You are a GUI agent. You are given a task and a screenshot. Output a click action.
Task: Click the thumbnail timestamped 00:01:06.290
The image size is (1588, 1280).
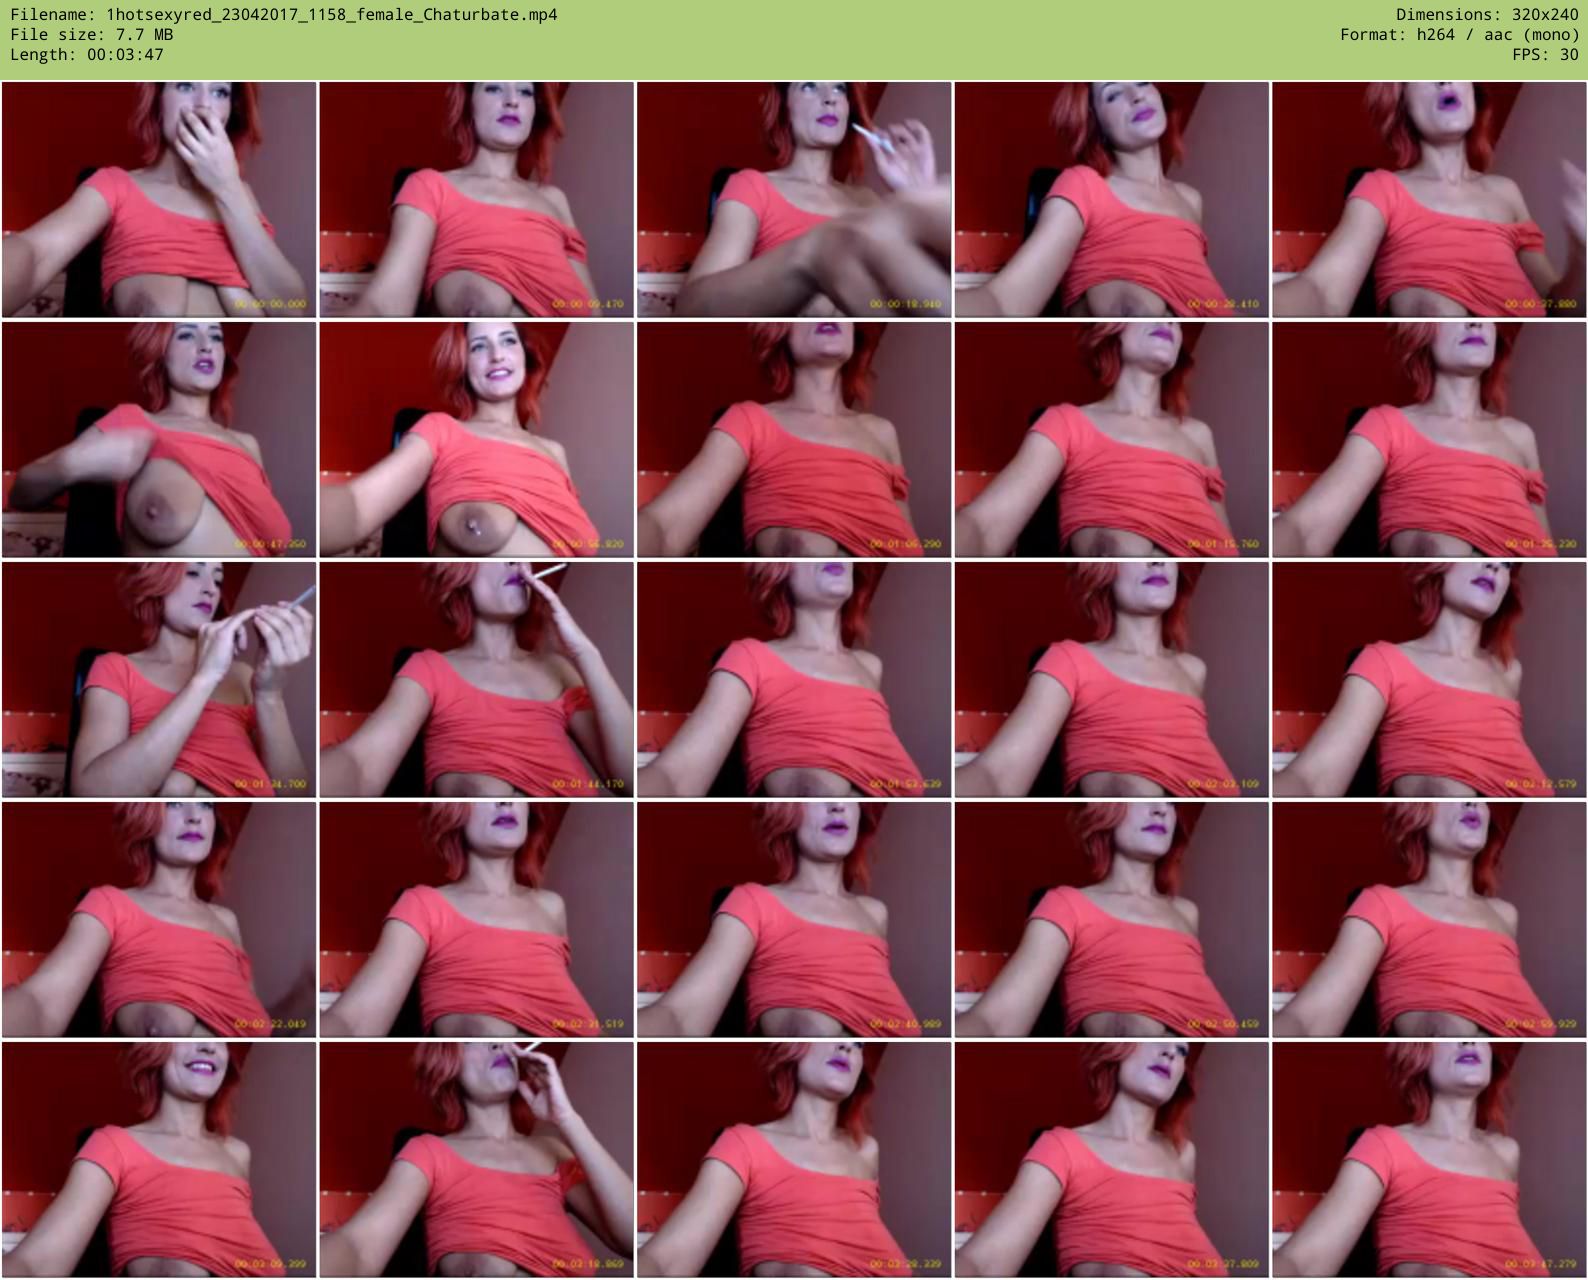(794, 440)
